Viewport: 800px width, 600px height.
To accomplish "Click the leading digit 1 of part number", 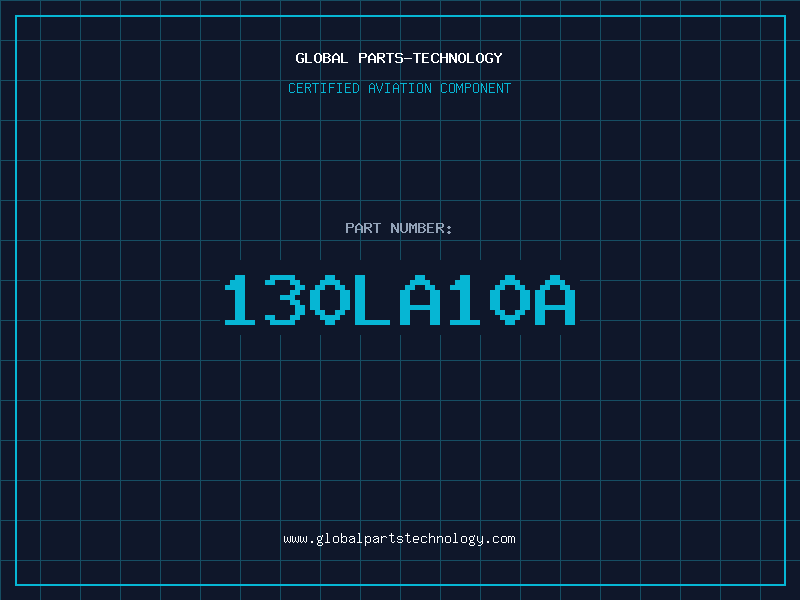I will pyautogui.click(x=240, y=300).
